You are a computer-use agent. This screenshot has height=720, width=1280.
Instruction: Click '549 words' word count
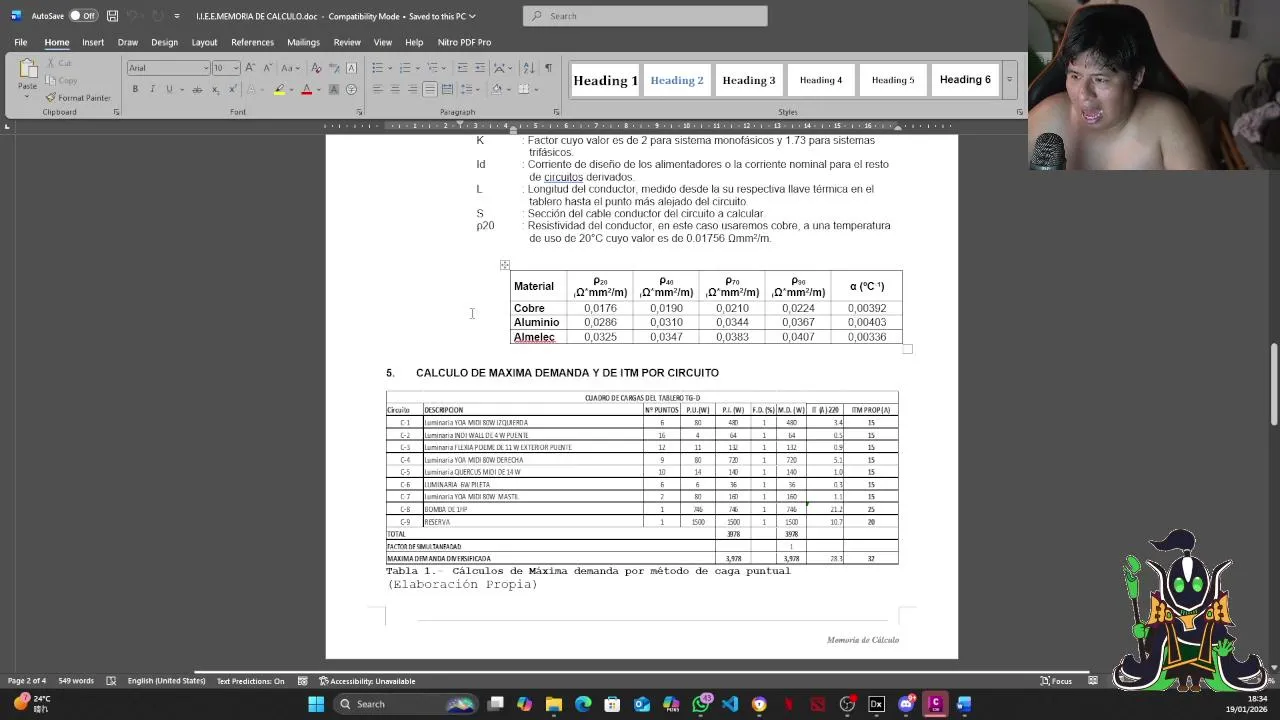tap(76, 681)
